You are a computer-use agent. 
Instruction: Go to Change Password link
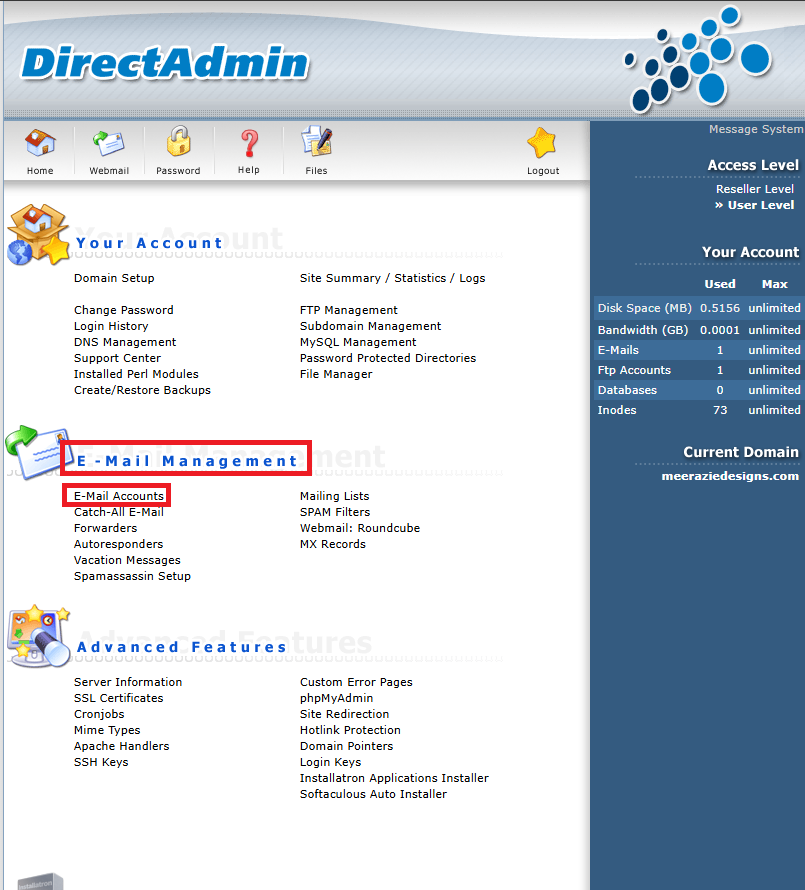point(124,310)
